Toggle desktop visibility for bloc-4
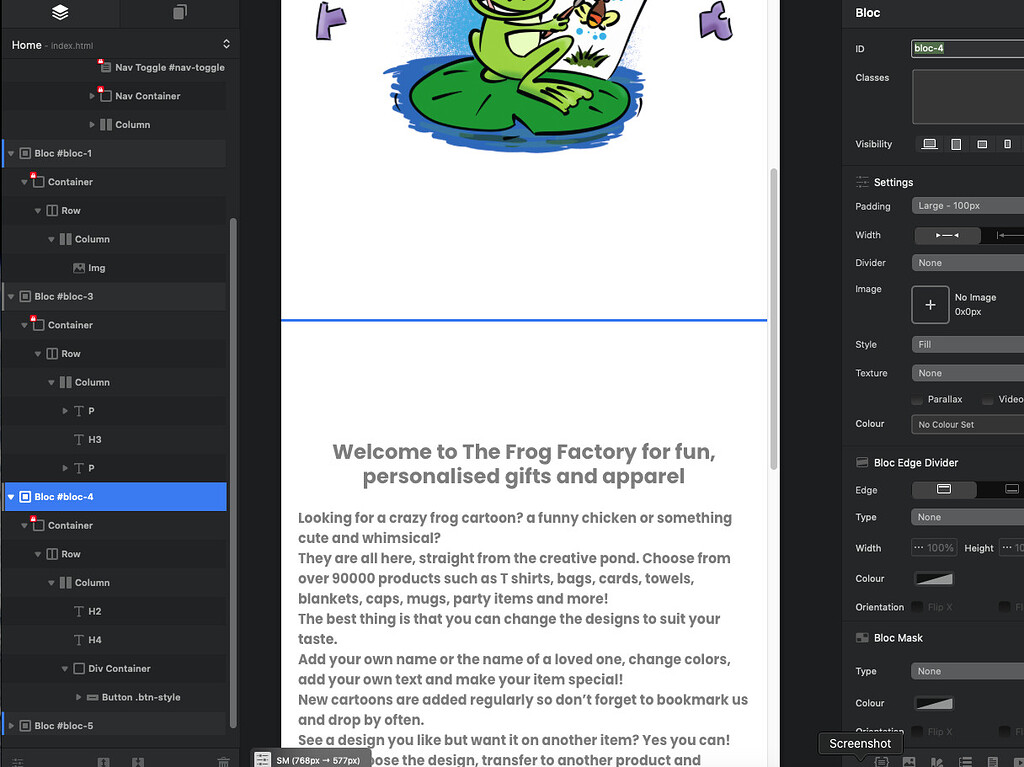 click(x=928, y=144)
